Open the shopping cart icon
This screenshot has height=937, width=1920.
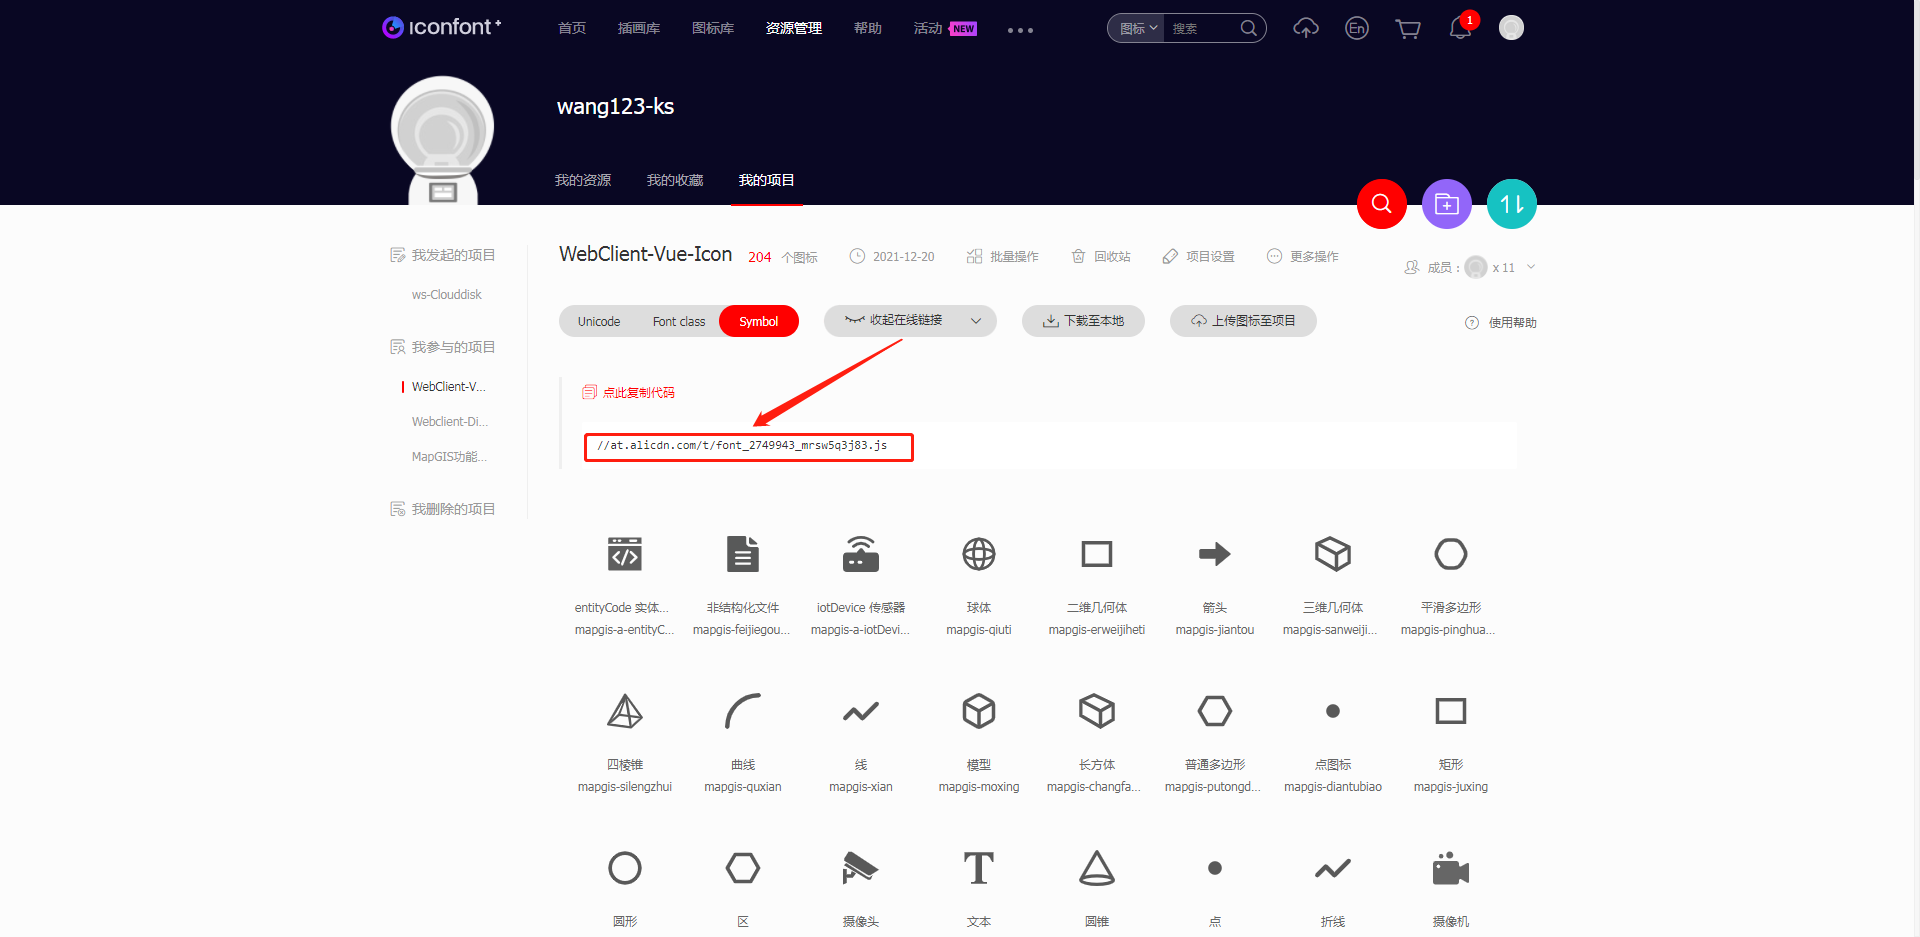tap(1408, 29)
